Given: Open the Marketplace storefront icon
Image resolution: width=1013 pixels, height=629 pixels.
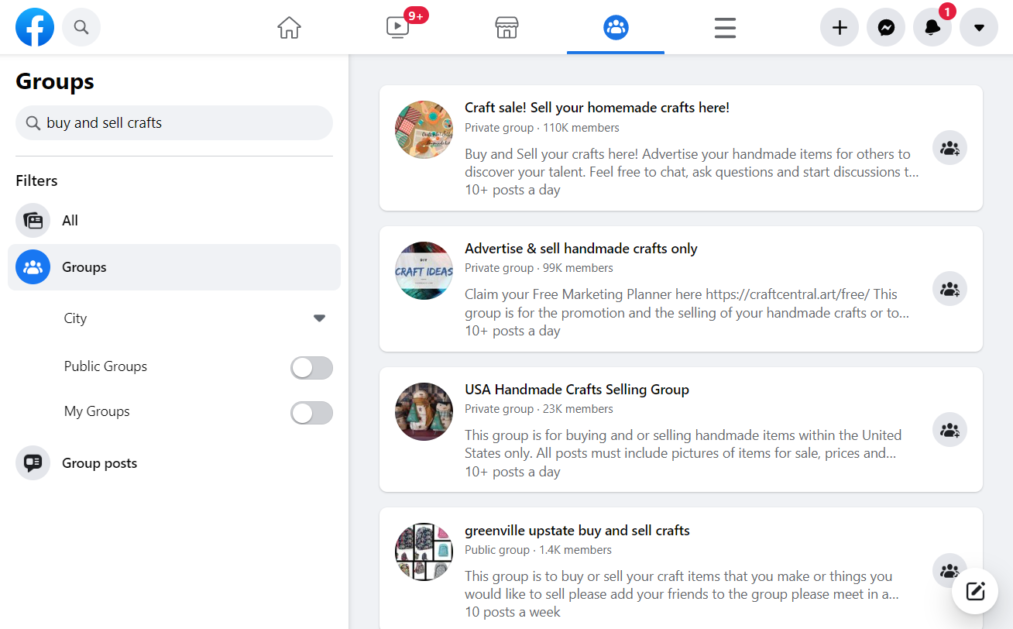Looking at the screenshot, I should 507,27.
